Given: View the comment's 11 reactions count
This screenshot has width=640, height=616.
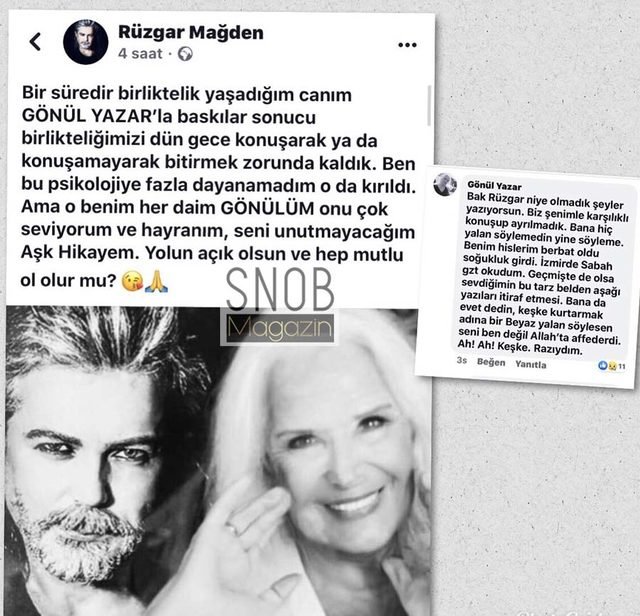Looking at the screenshot, I should point(622,367).
